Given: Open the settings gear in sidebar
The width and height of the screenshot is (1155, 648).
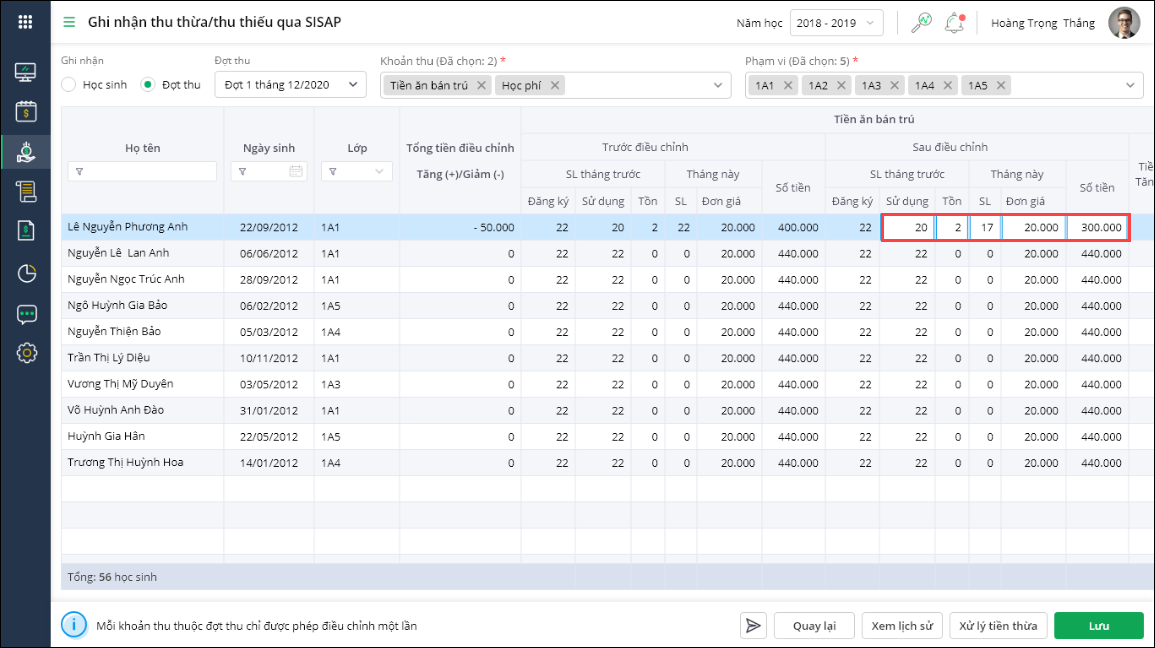Looking at the screenshot, I should [x=26, y=353].
